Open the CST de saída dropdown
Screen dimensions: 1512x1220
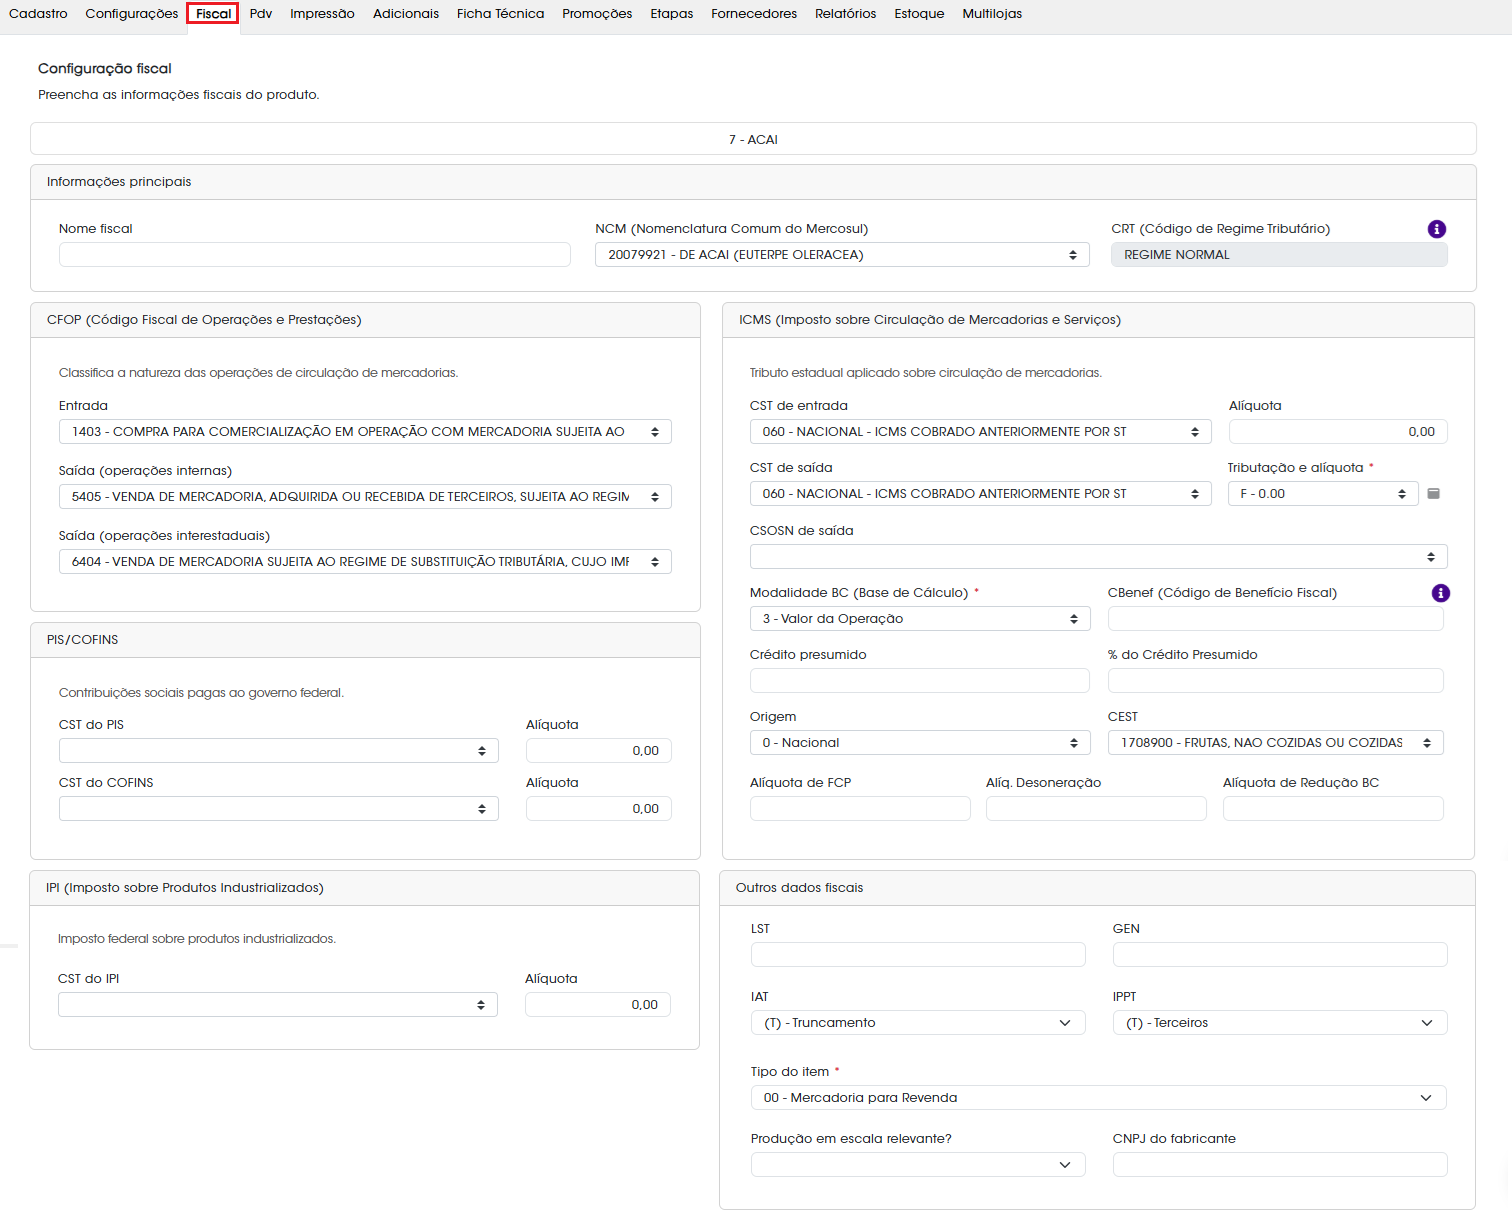click(x=980, y=494)
